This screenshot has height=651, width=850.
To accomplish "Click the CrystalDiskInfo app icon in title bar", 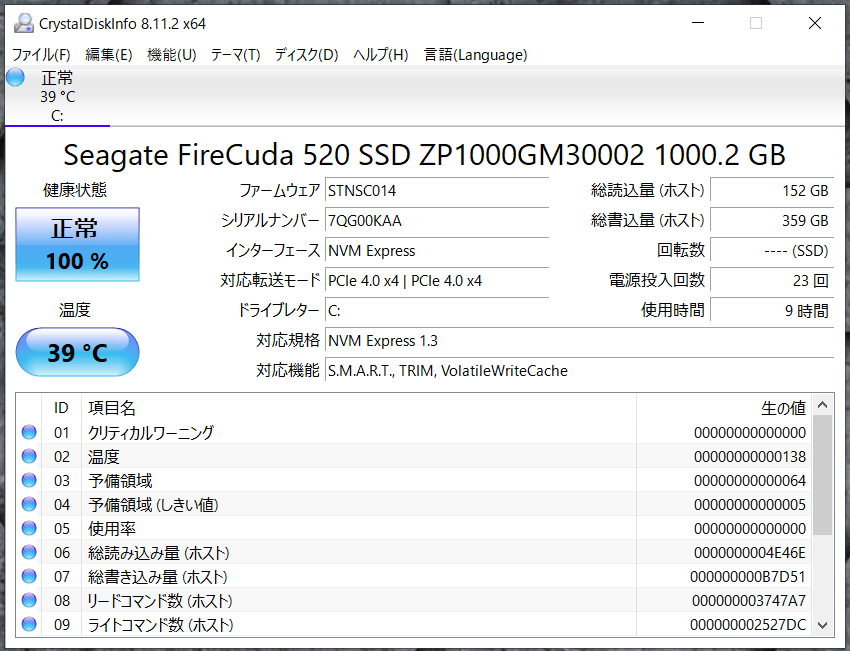I will click(21, 23).
